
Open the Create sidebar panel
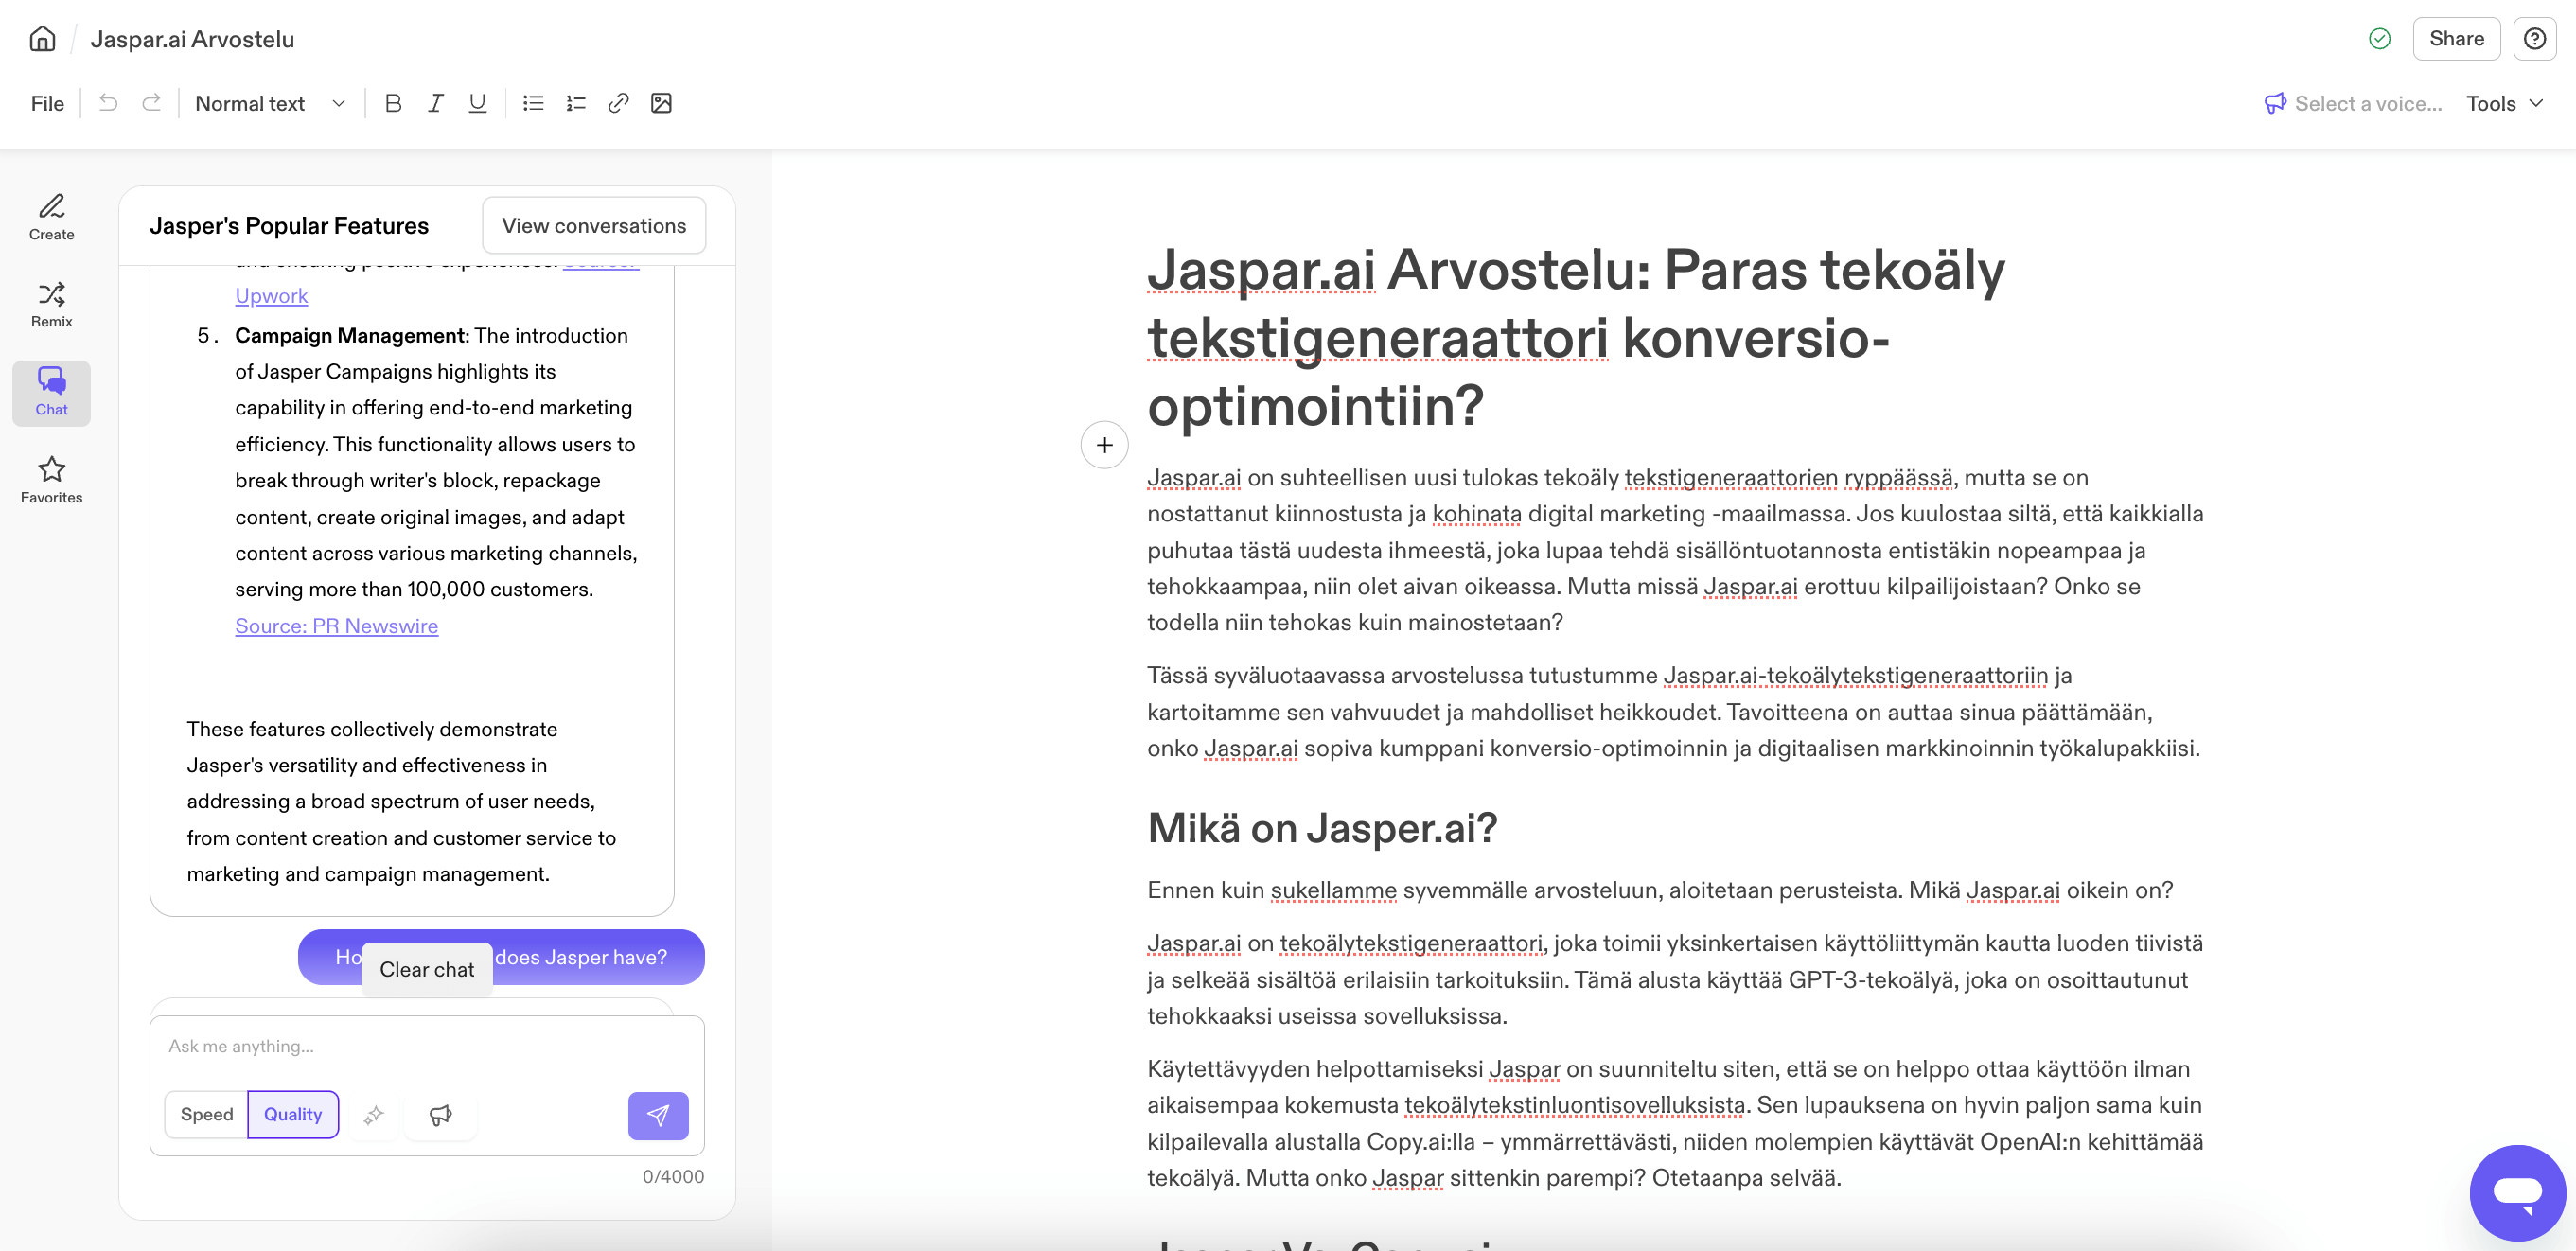[x=52, y=217]
